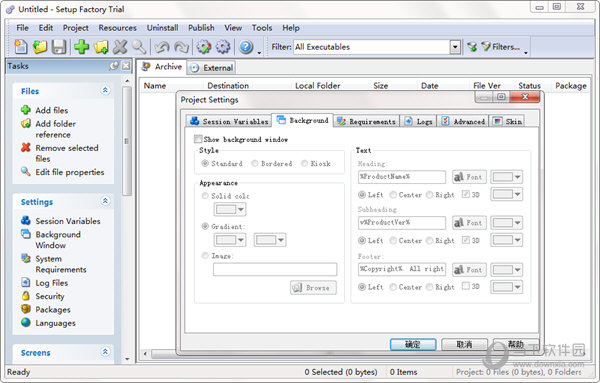This screenshot has width=600, height=383.
Task: Open the Filters... toolbar button
Action: tap(501, 47)
